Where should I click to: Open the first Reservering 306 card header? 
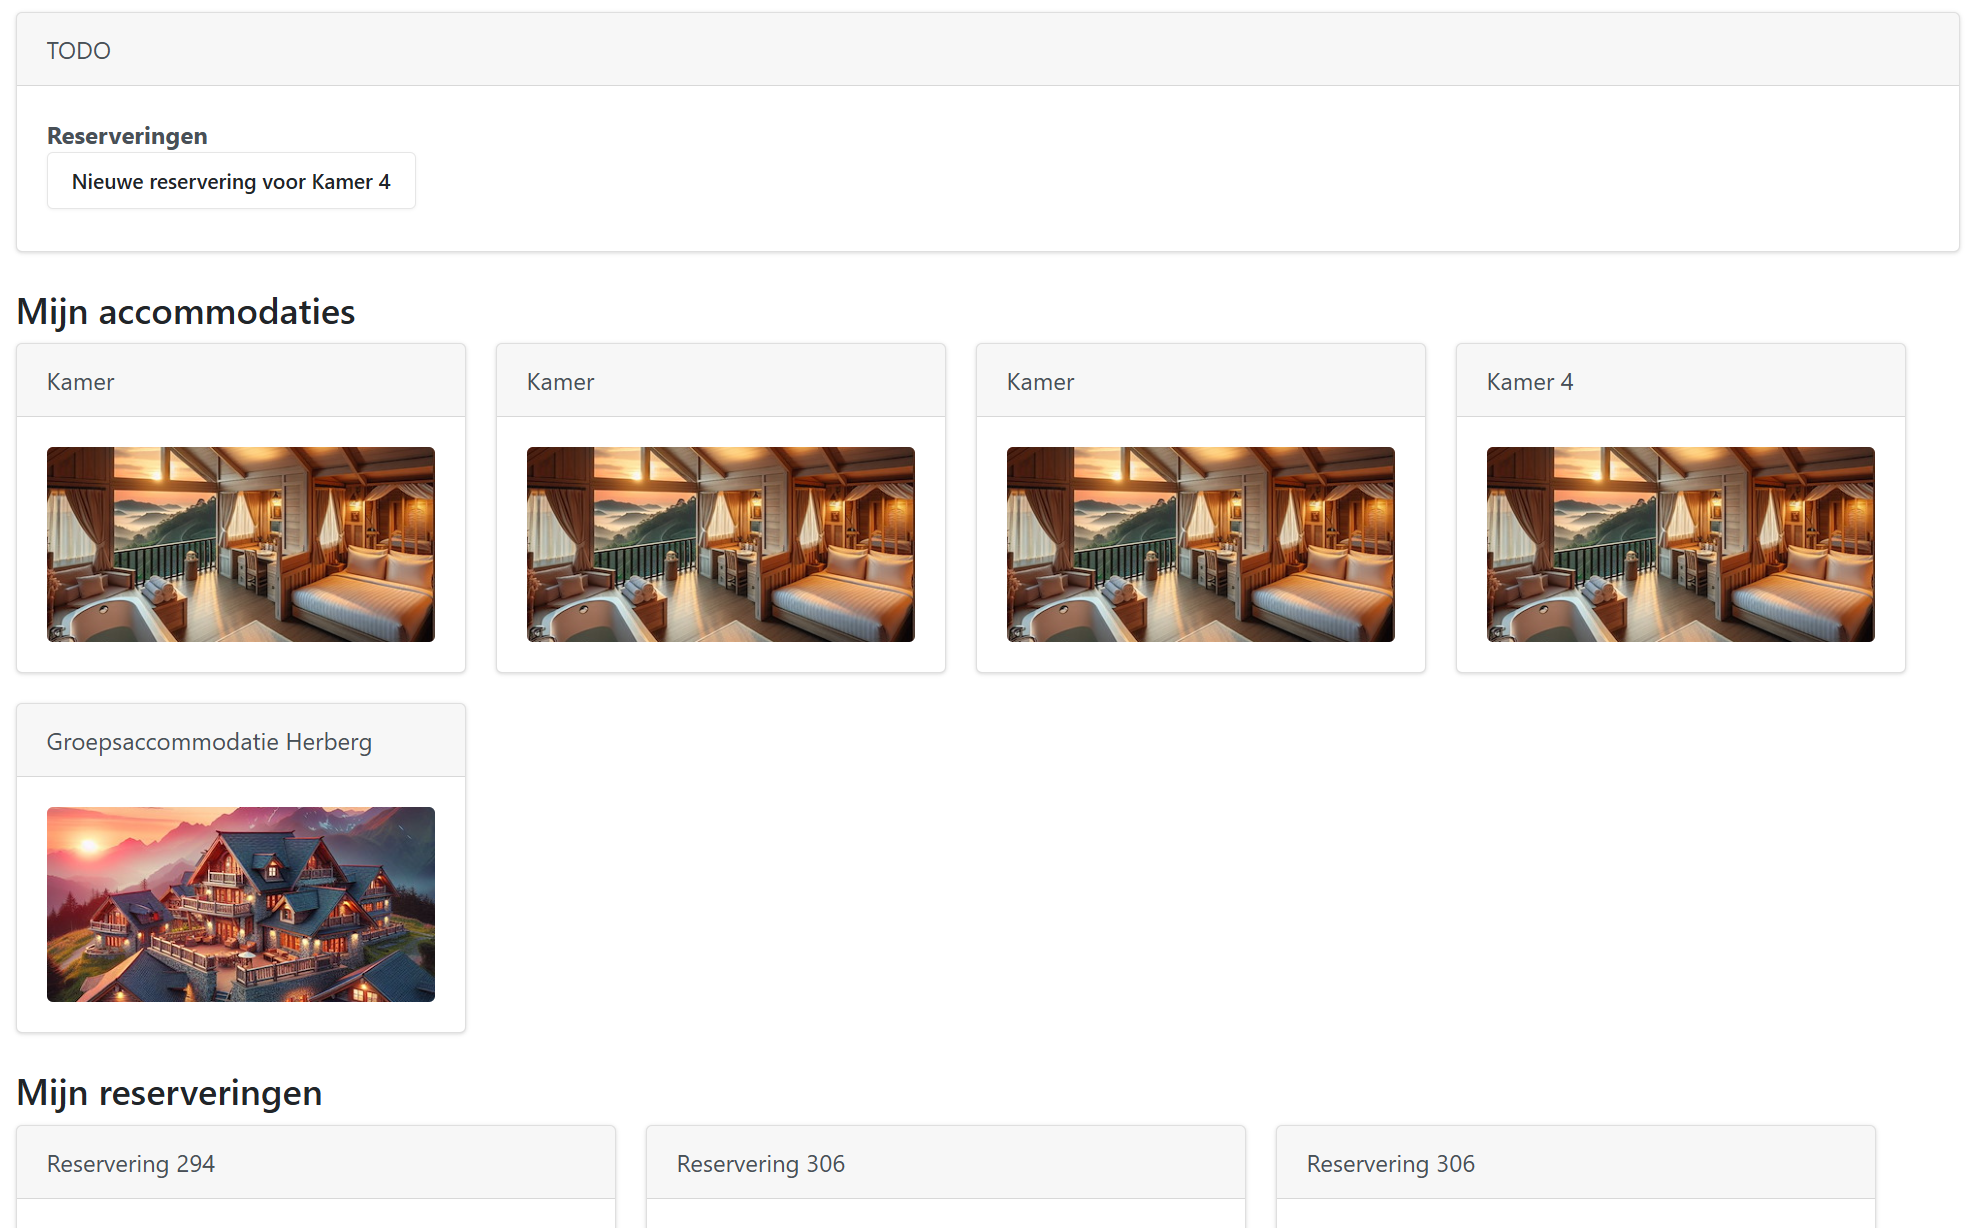tap(761, 1164)
